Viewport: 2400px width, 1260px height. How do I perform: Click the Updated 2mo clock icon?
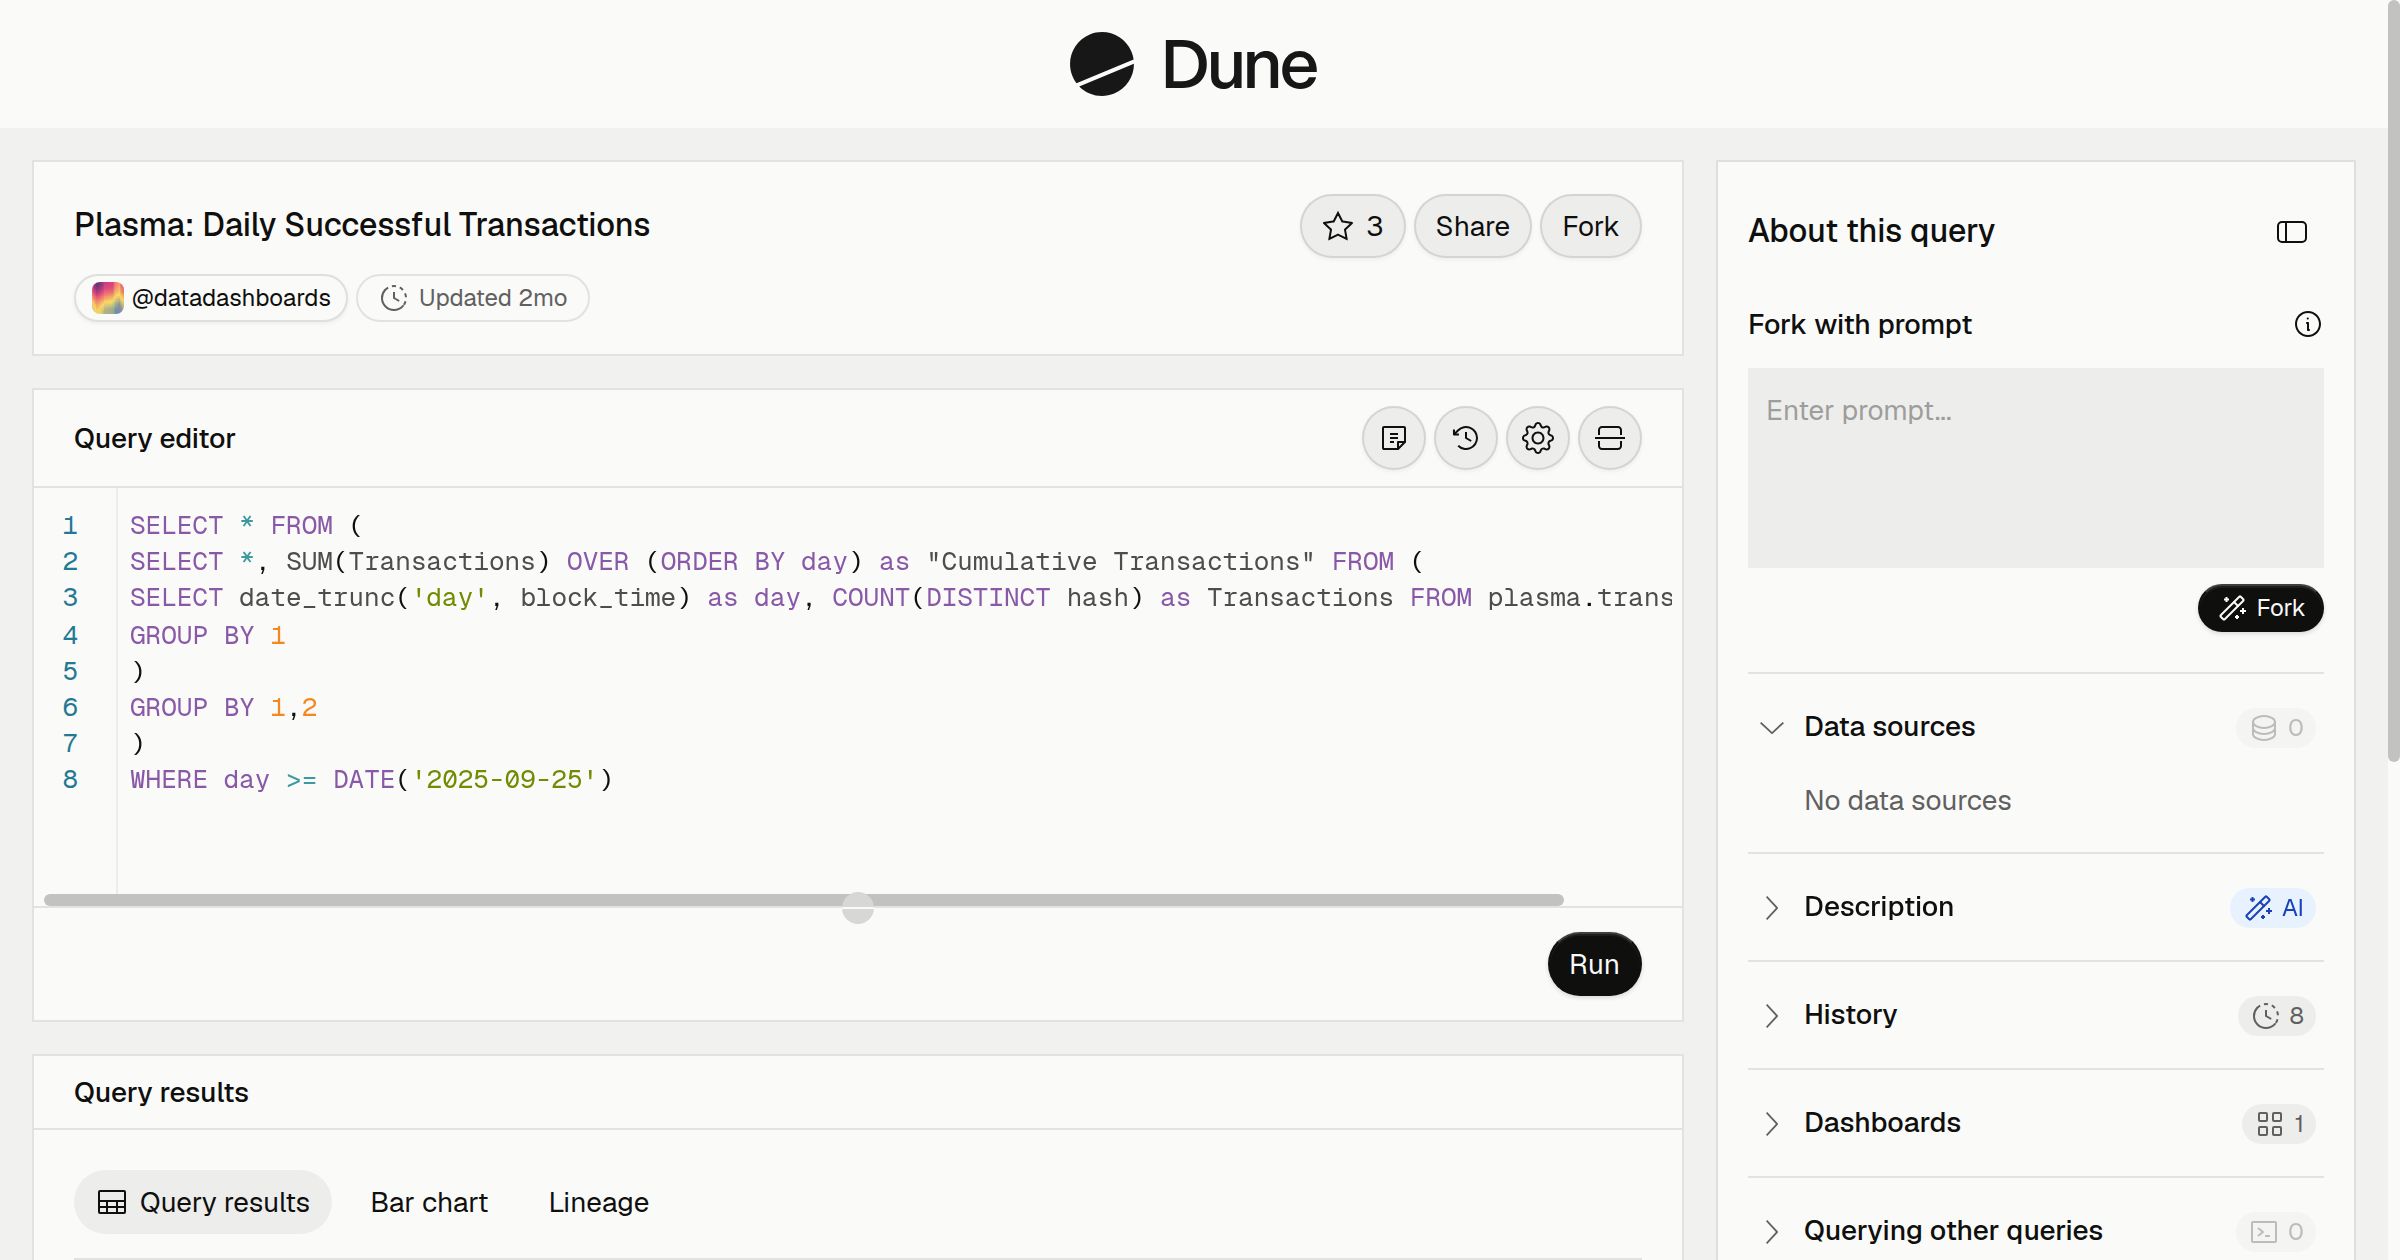tap(394, 298)
